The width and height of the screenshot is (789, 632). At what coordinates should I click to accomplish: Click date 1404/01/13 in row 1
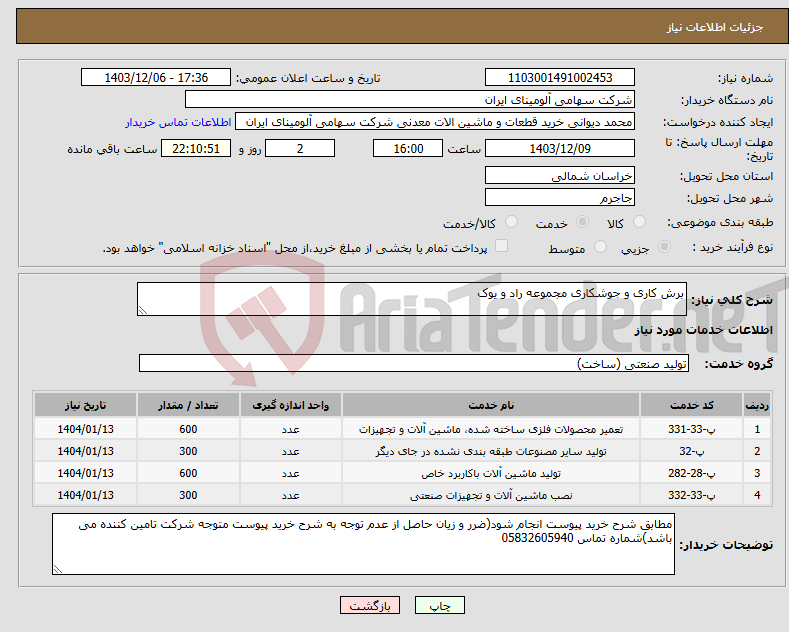(x=85, y=429)
